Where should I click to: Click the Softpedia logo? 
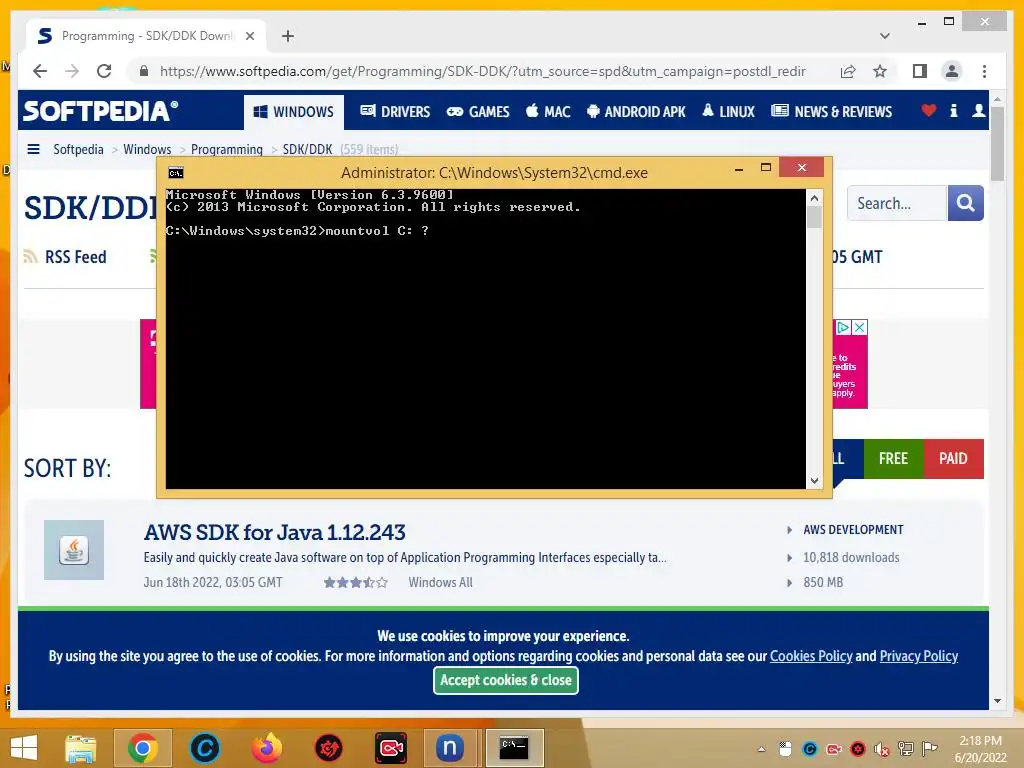tap(101, 111)
